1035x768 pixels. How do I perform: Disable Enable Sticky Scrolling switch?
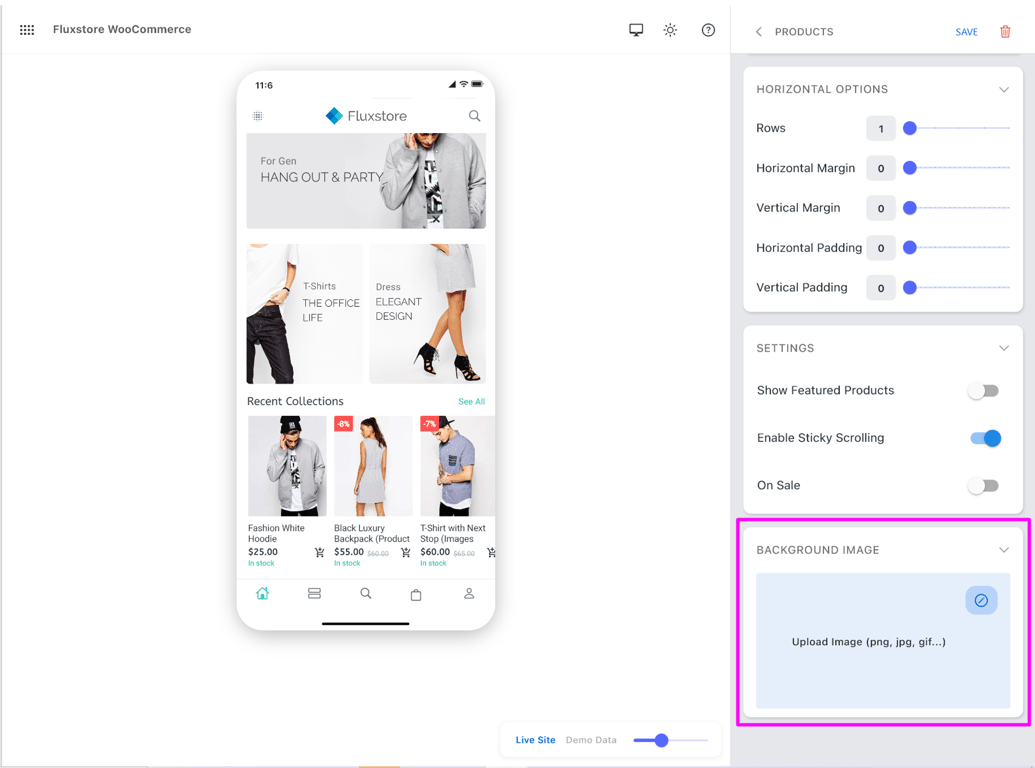pyautogui.click(x=985, y=438)
